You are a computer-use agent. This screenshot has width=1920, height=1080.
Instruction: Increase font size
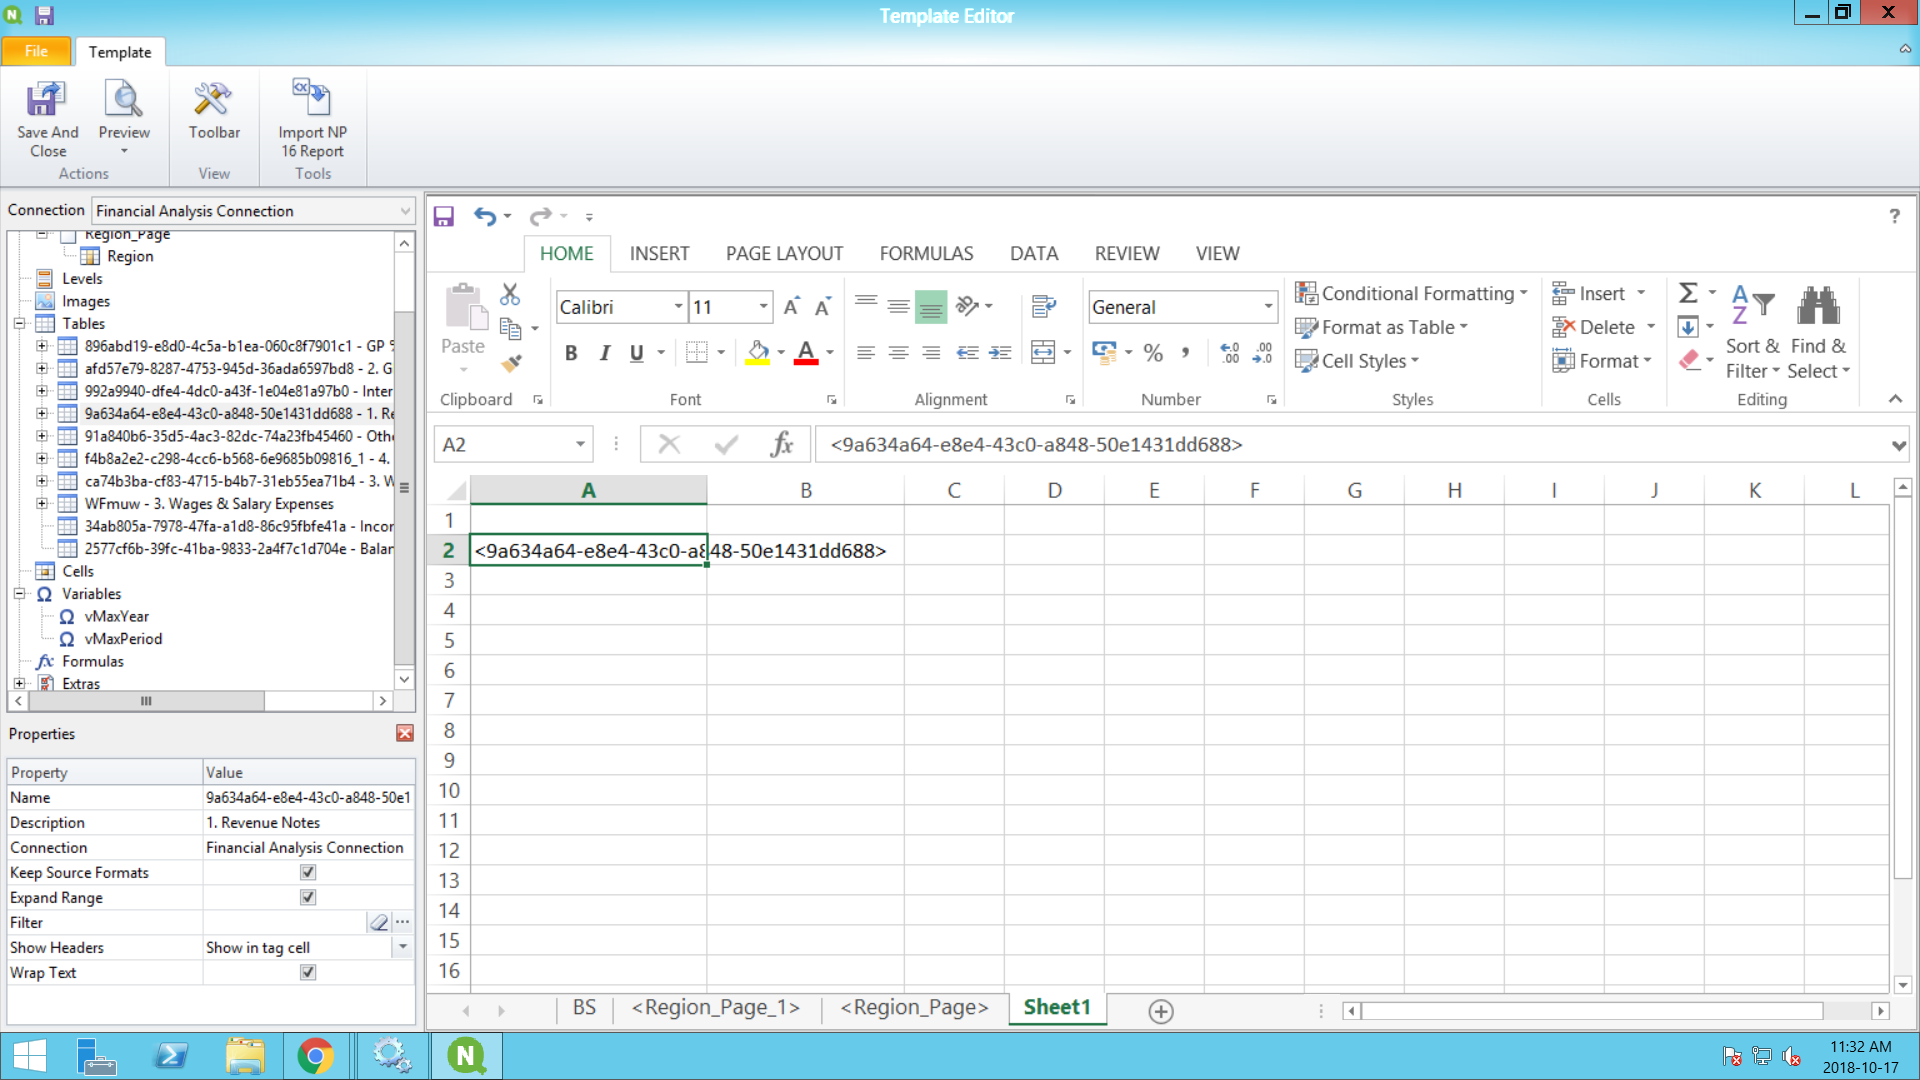tap(791, 307)
